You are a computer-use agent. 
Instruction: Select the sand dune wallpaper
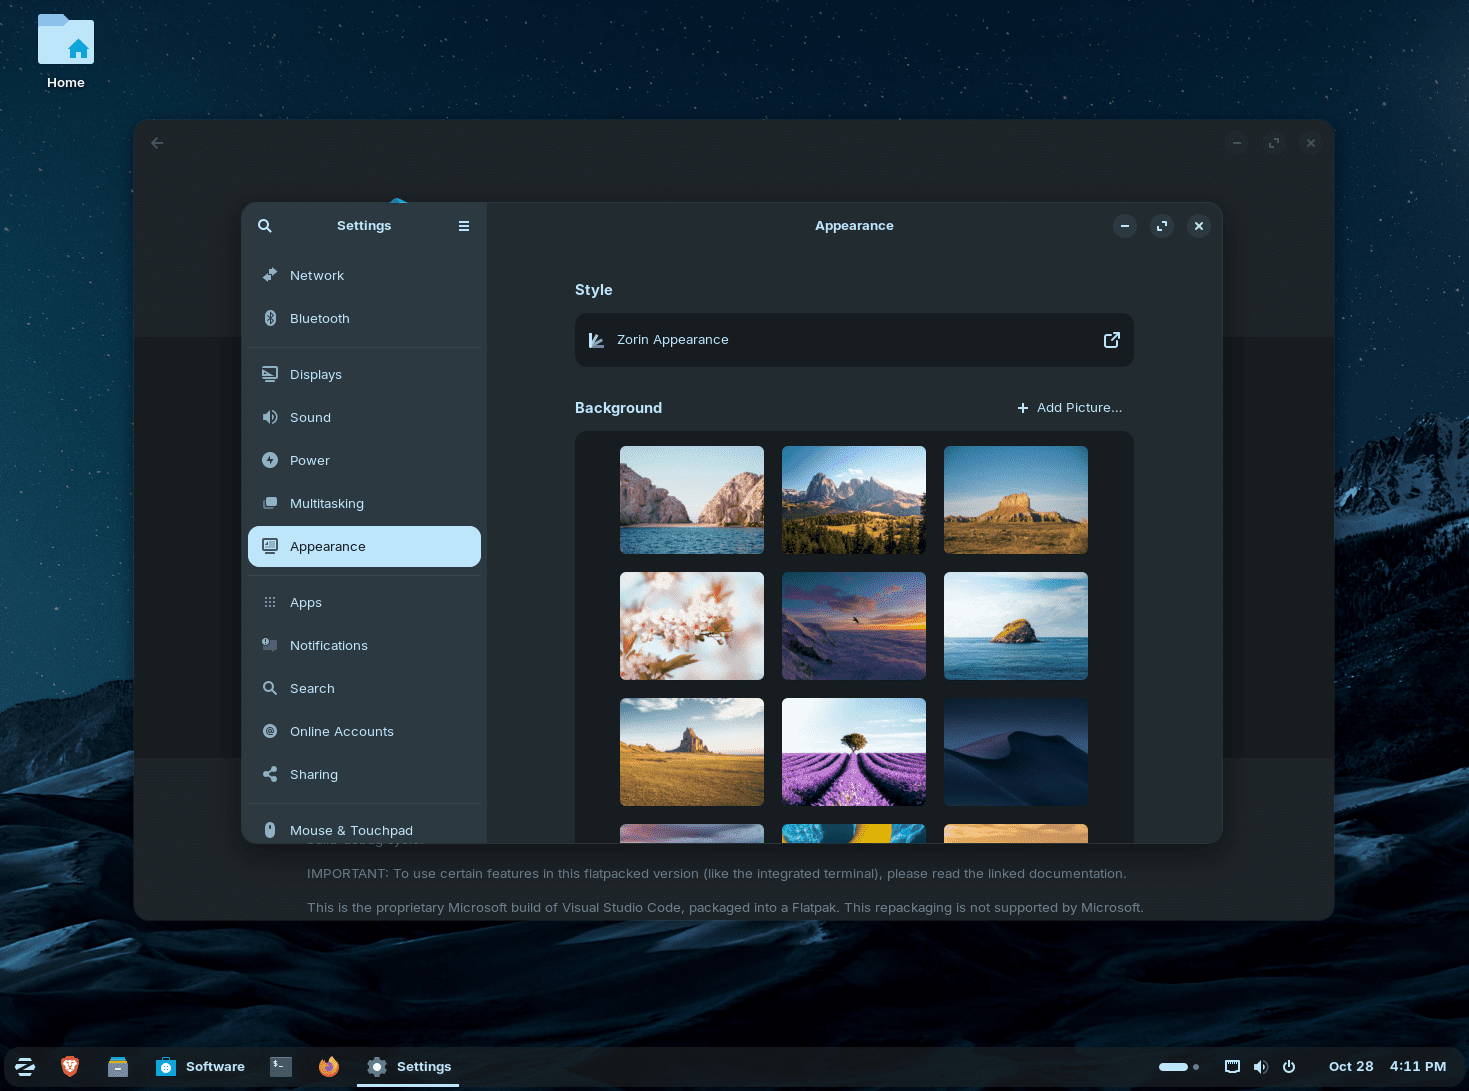1015,751
